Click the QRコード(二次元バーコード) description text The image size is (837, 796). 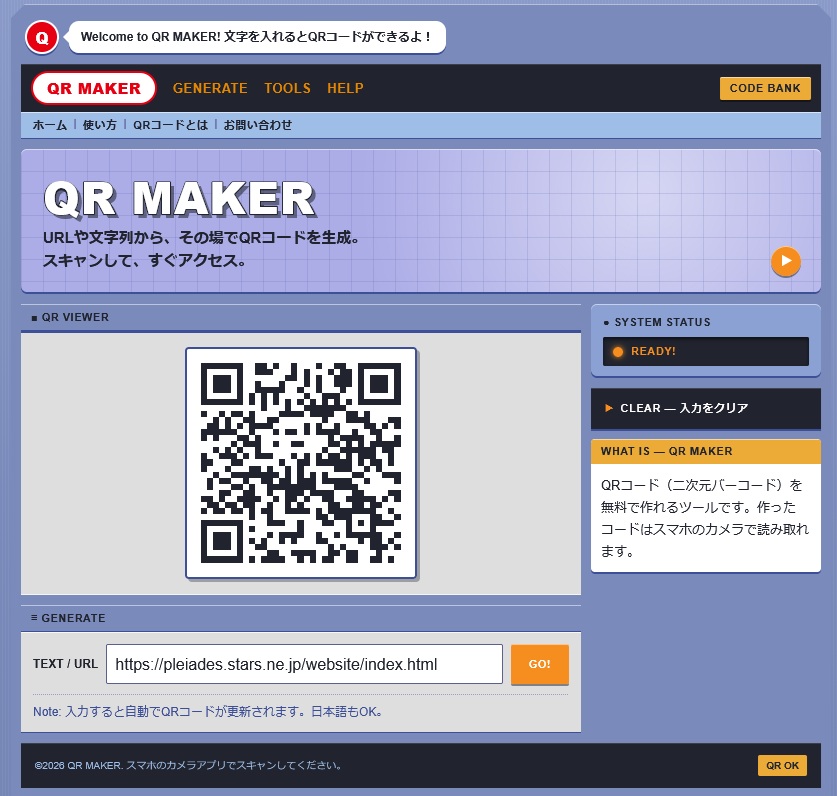pyautogui.click(x=705, y=518)
